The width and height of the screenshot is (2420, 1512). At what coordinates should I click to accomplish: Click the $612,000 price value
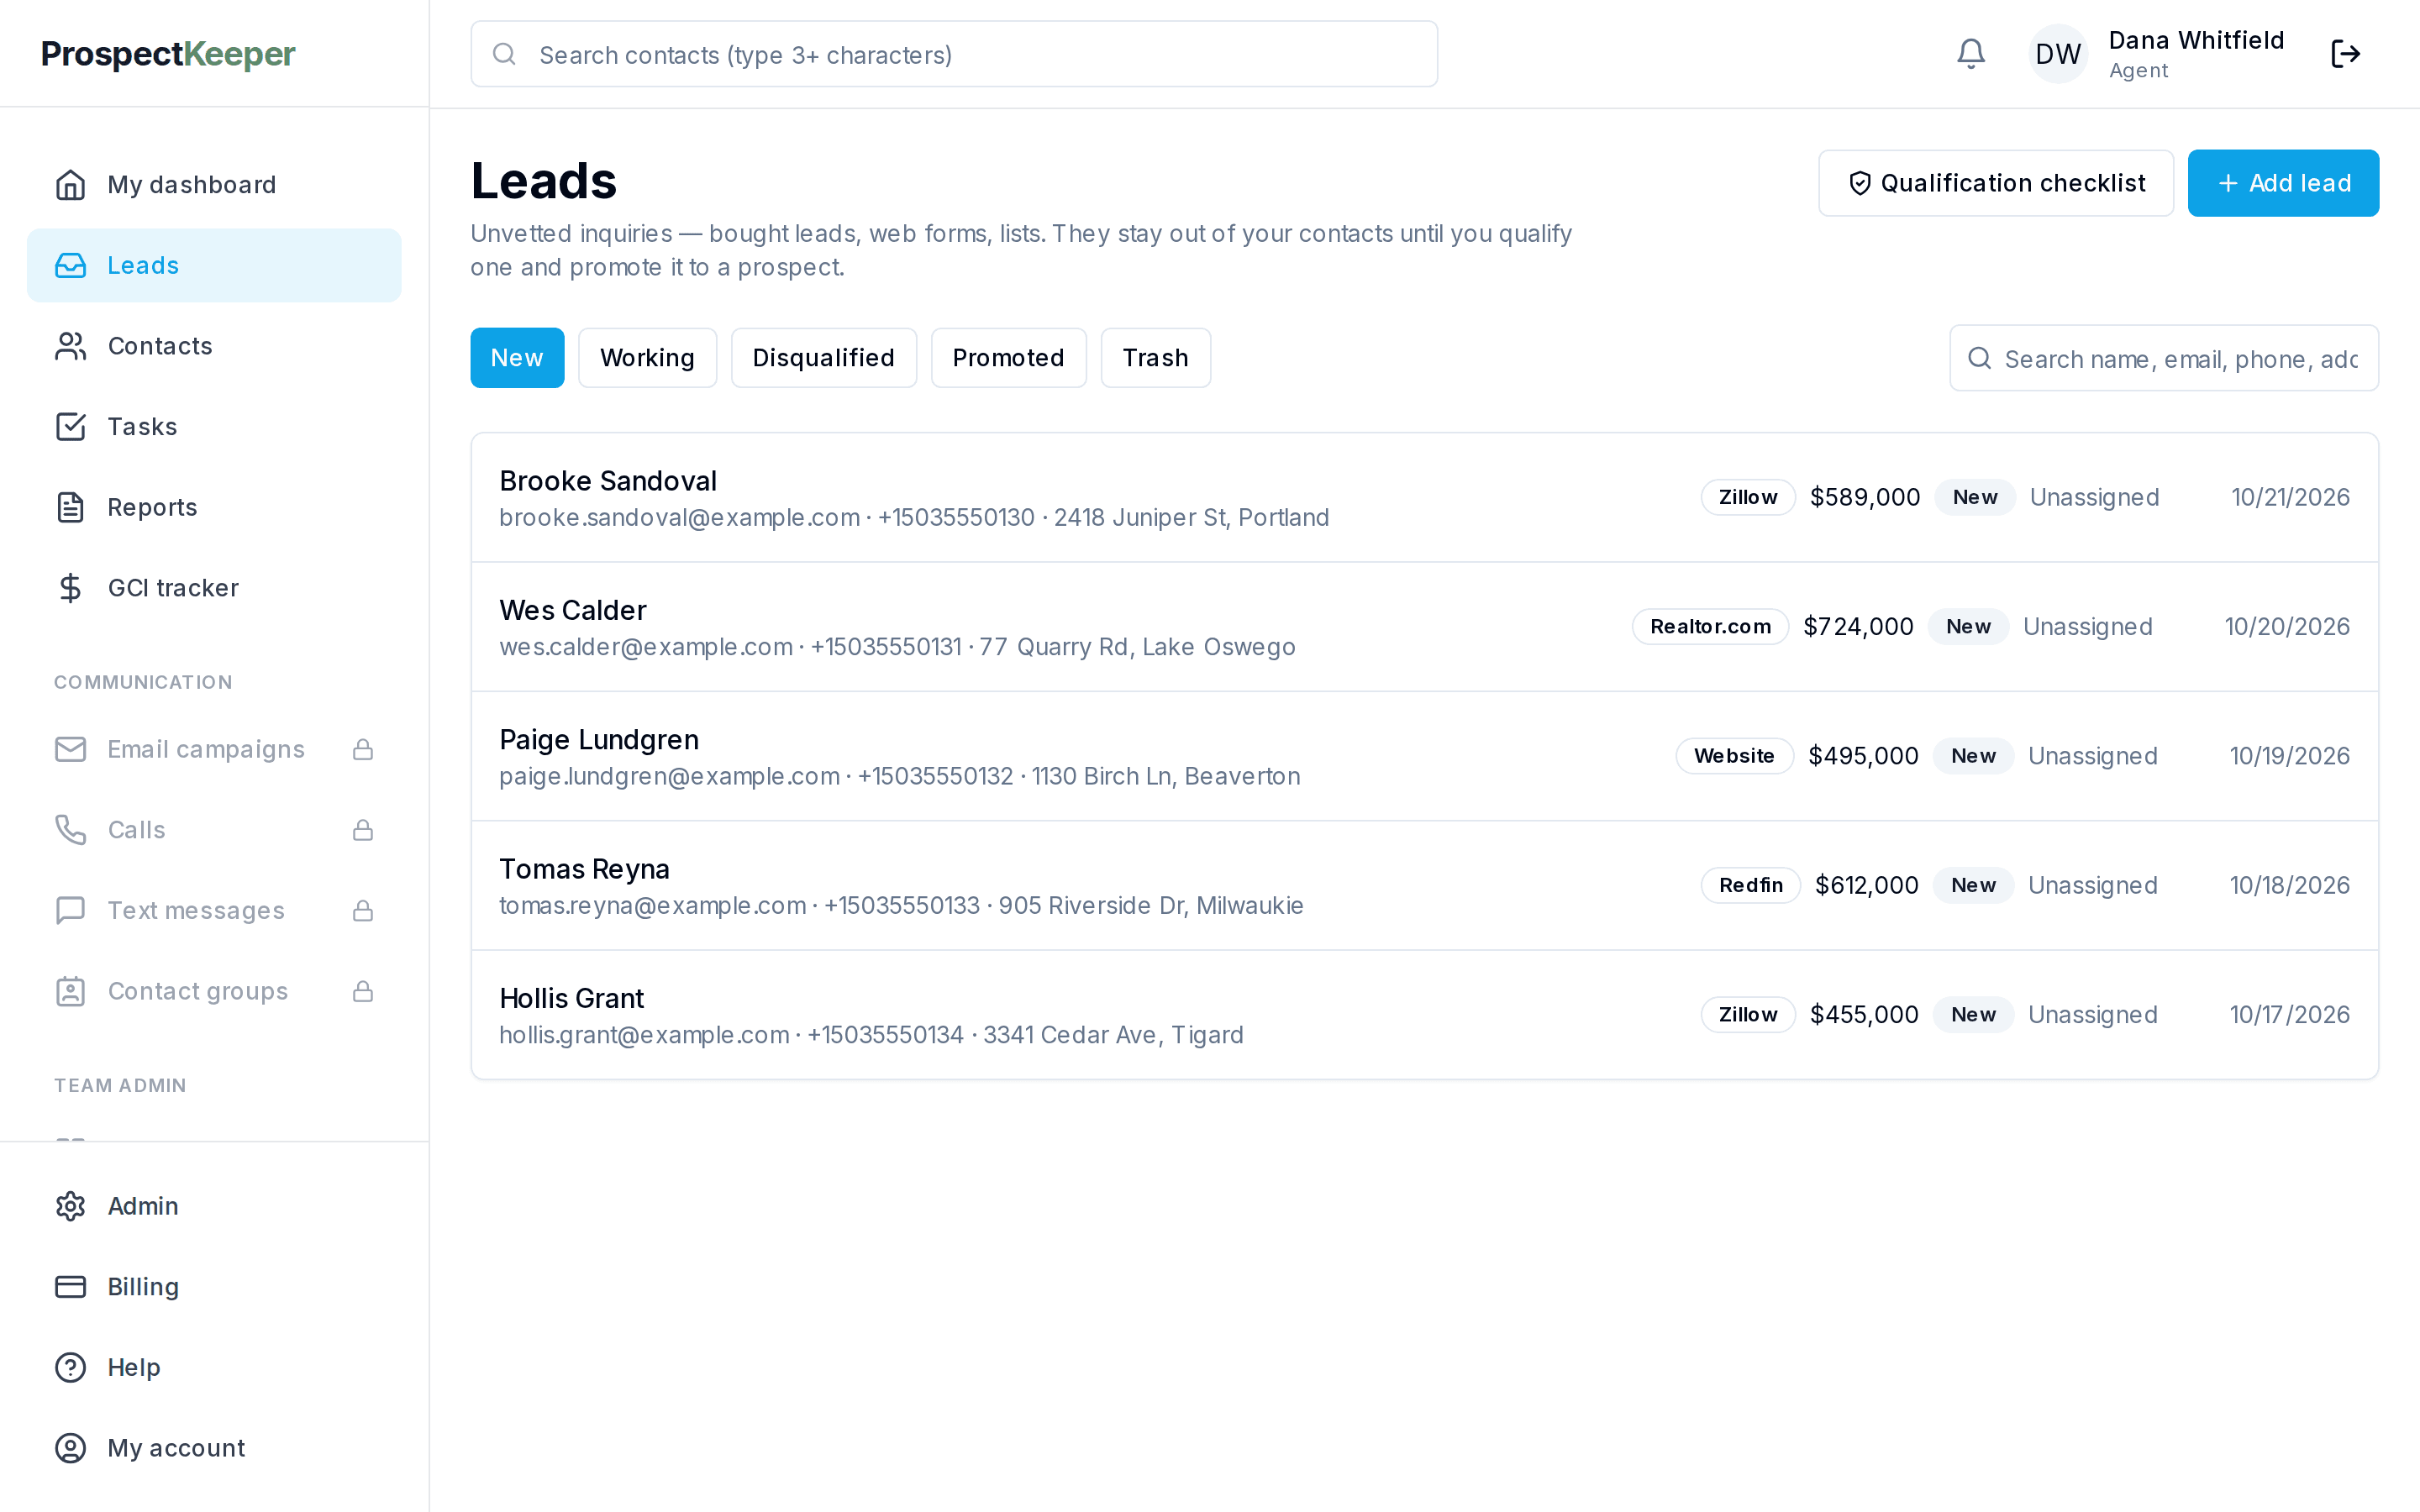click(1866, 885)
